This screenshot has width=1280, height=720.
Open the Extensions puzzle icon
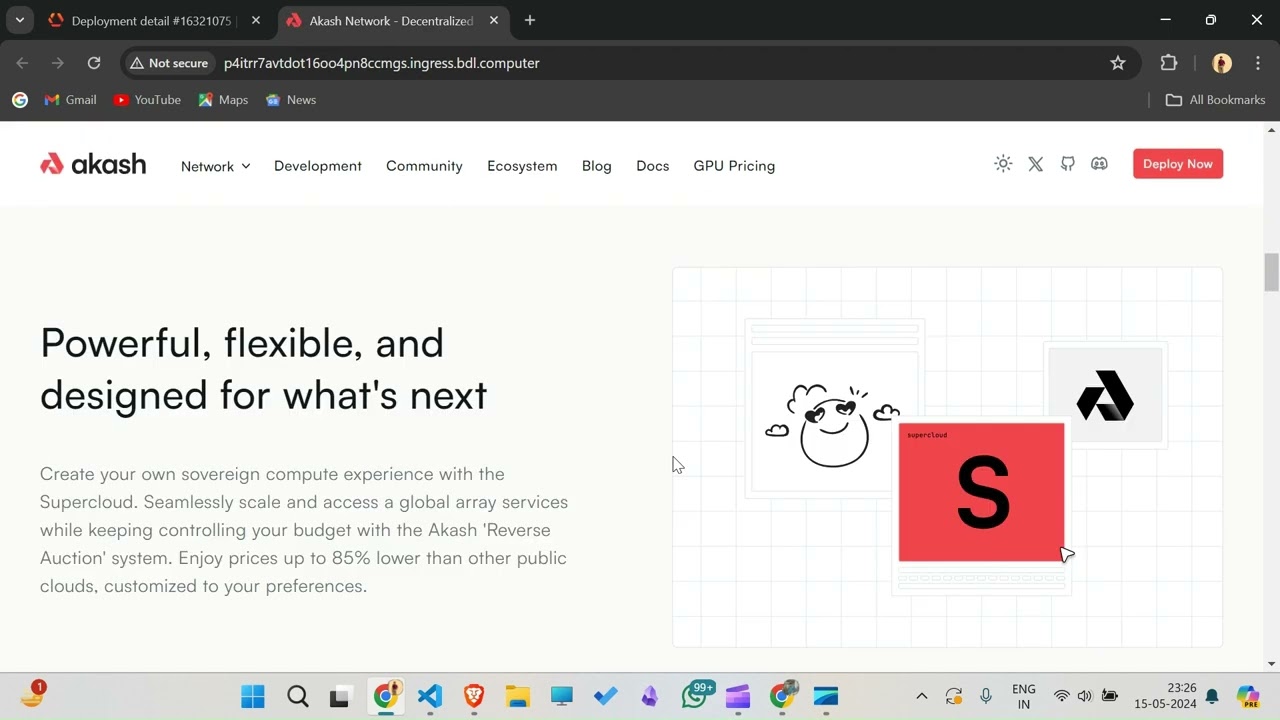point(1169,63)
